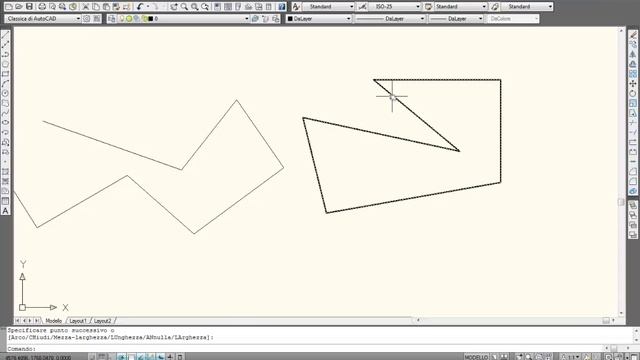Select the Spline draw tool
This screenshot has height=360, width=640.
click(x=5, y=113)
